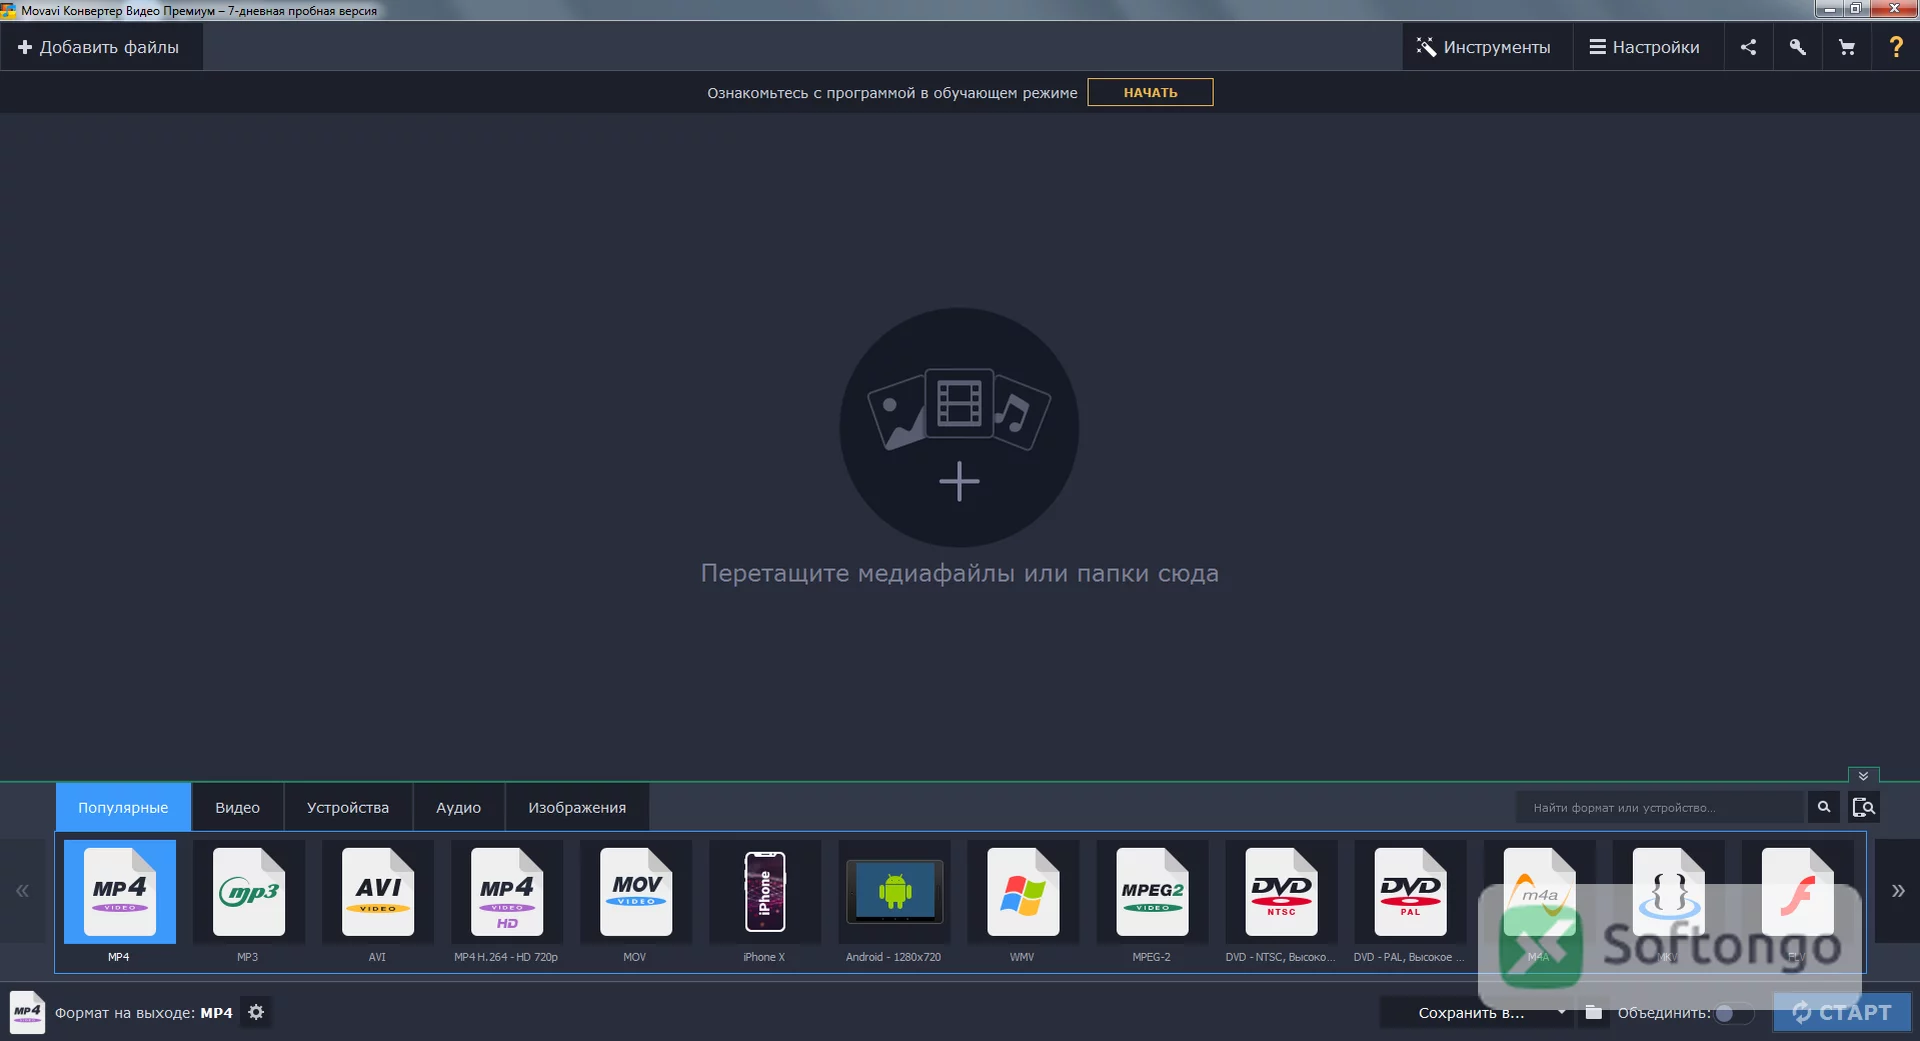The width and height of the screenshot is (1920, 1041).
Task: Click the device detection icon
Action: pos(1864,807)
